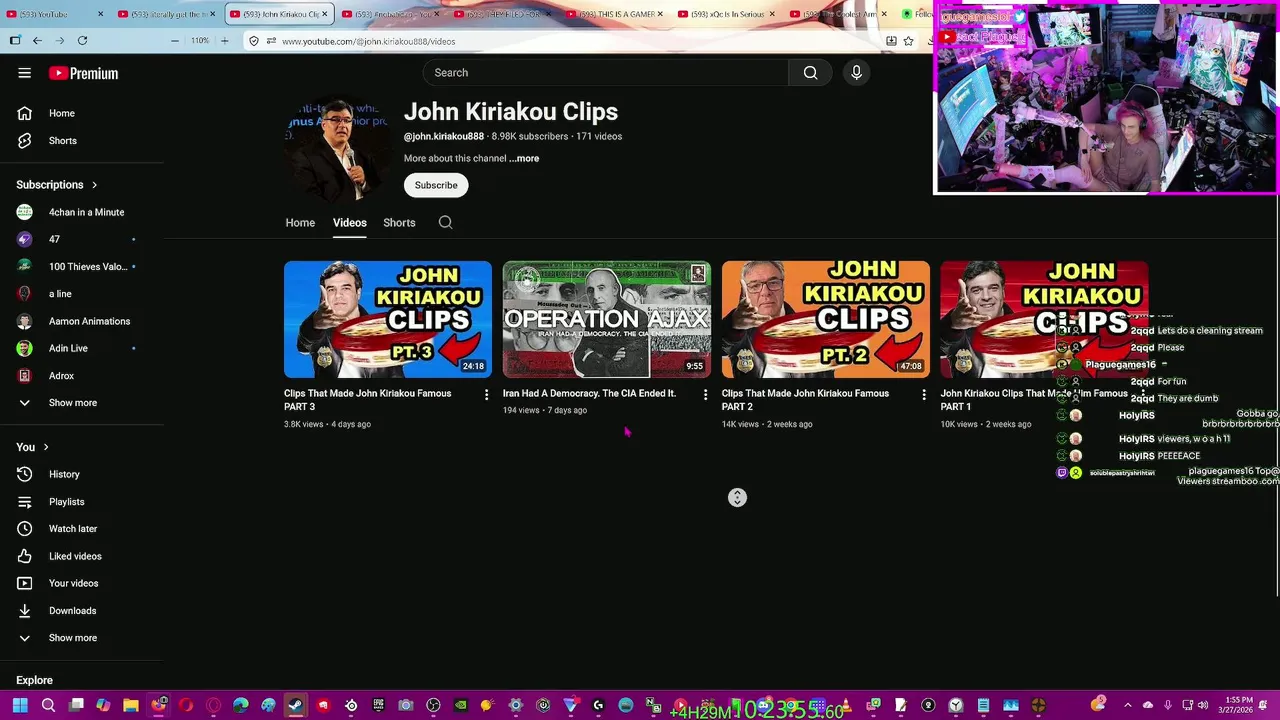Click the Clips PART 3 video thumbnail
1280x720 pixels.
click(x=388, y=319)
